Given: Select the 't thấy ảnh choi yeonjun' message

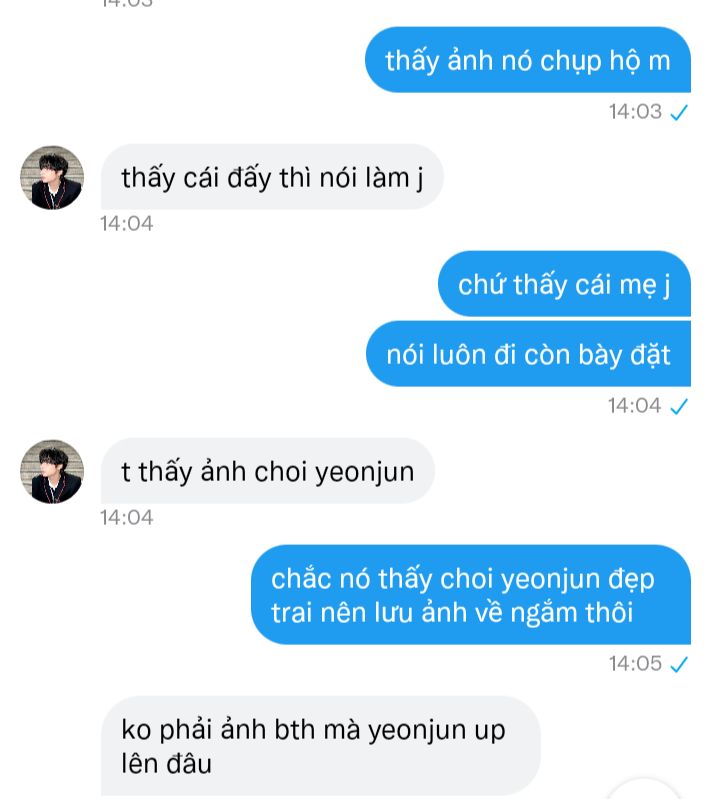Looking at the screenshot, I should coord(268,471).
